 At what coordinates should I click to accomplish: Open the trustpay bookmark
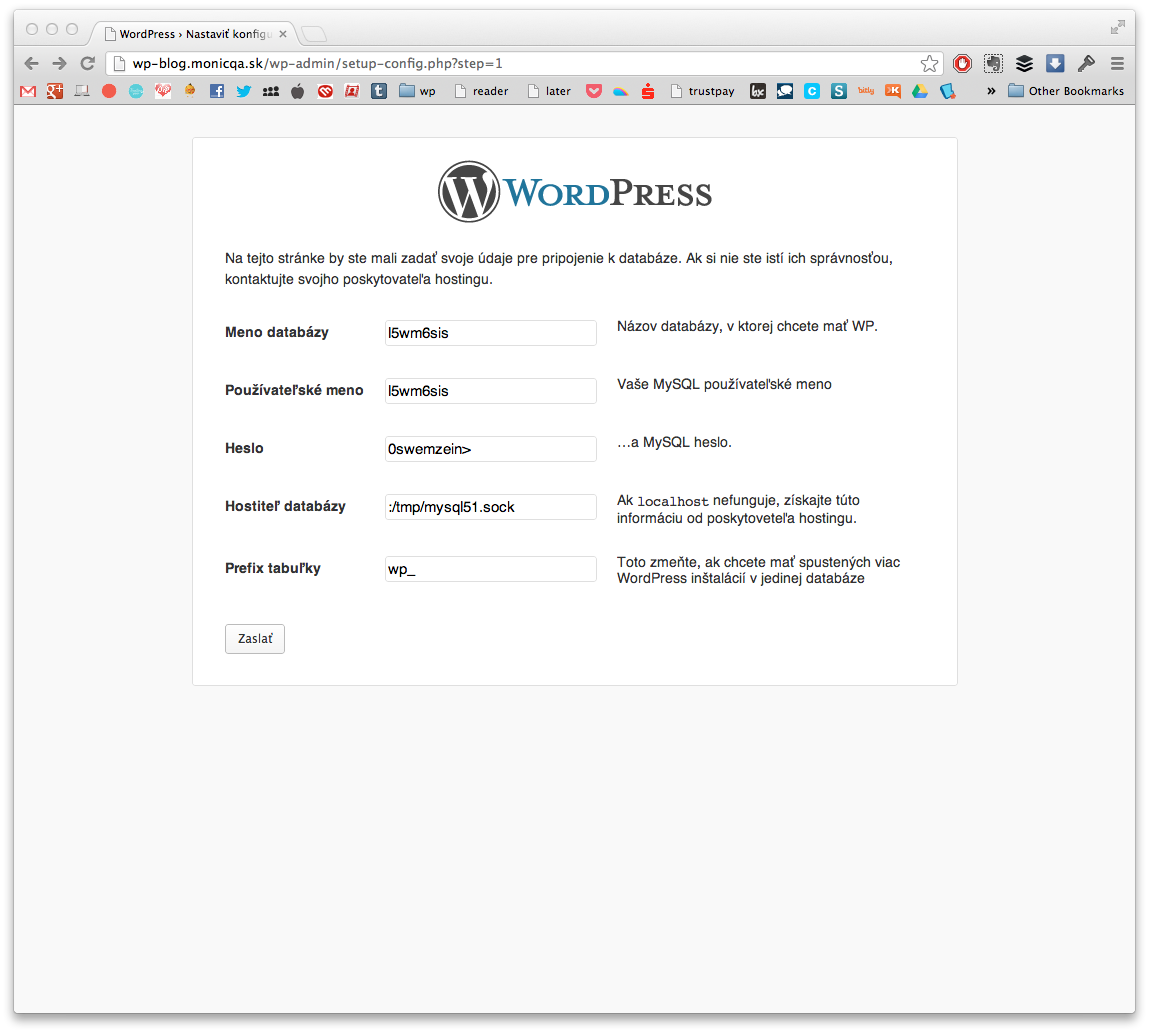(x=703, y=91)
